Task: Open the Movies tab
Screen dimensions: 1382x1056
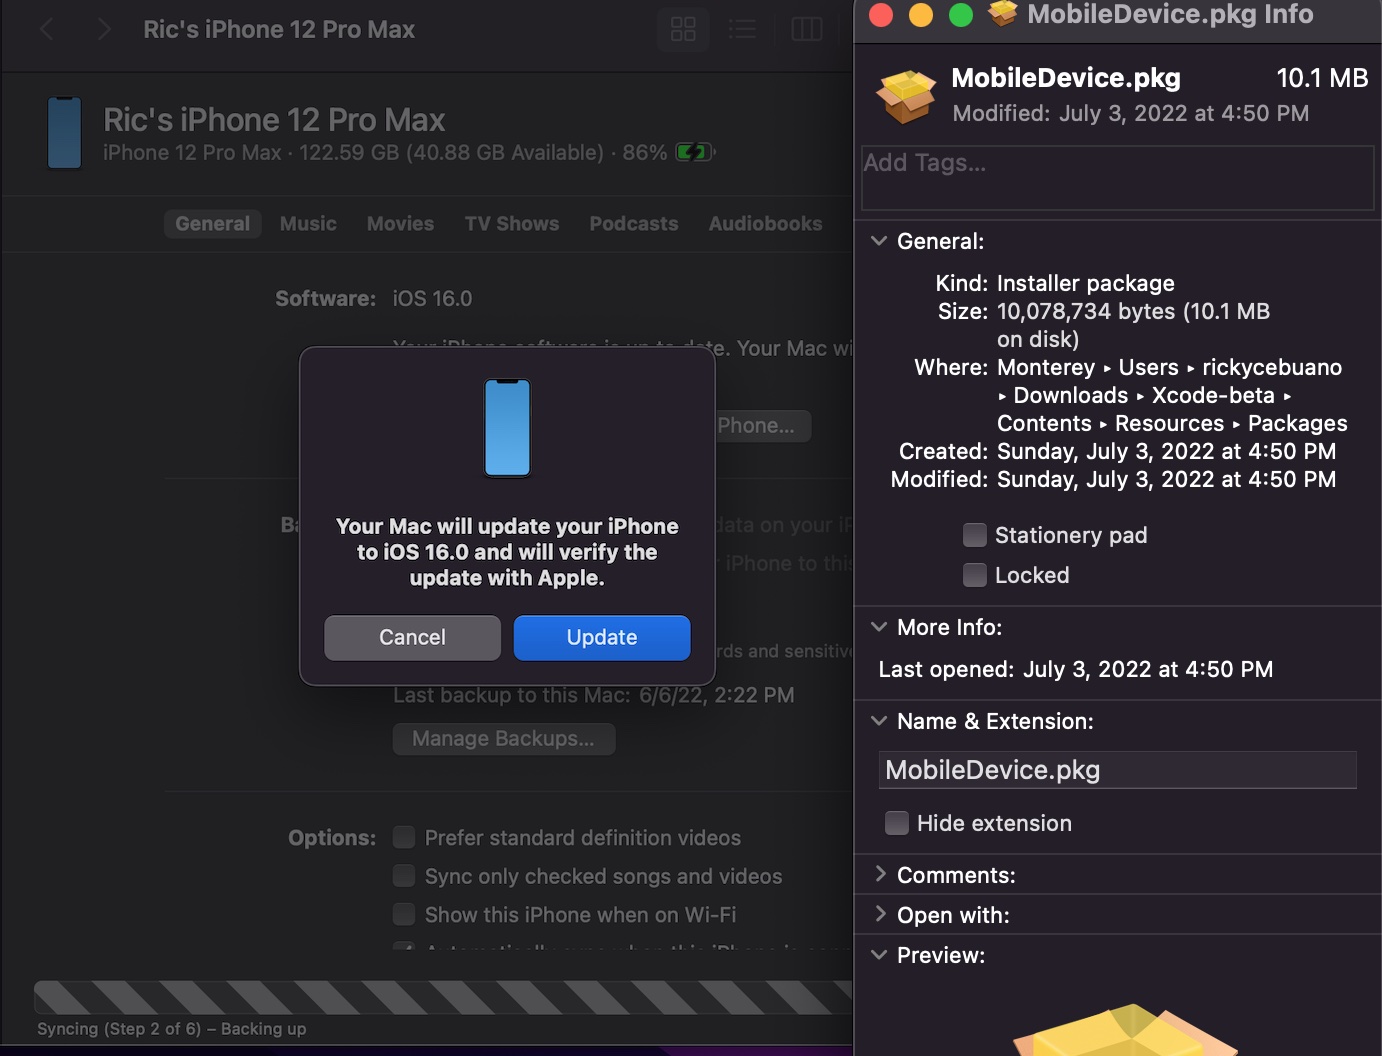Action: coord(400,224)
